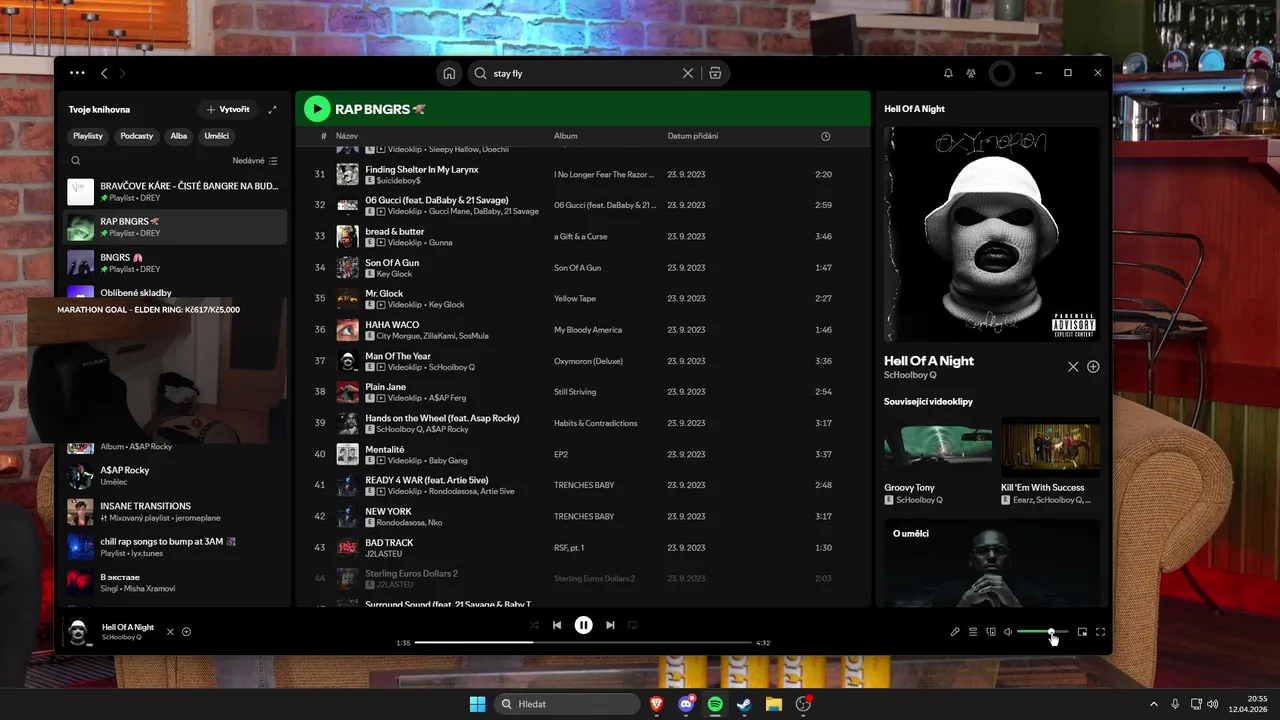Add the now-playing track to library
The width and height of the screenshot is (1280, 720).
click(186, 632)
